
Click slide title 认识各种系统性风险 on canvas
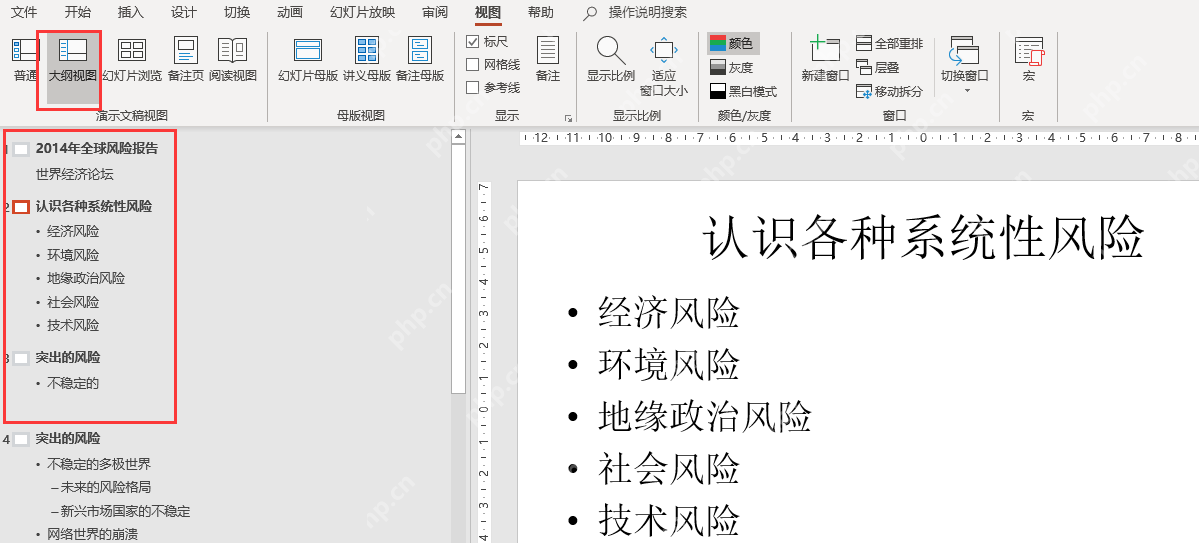[923, 237]
